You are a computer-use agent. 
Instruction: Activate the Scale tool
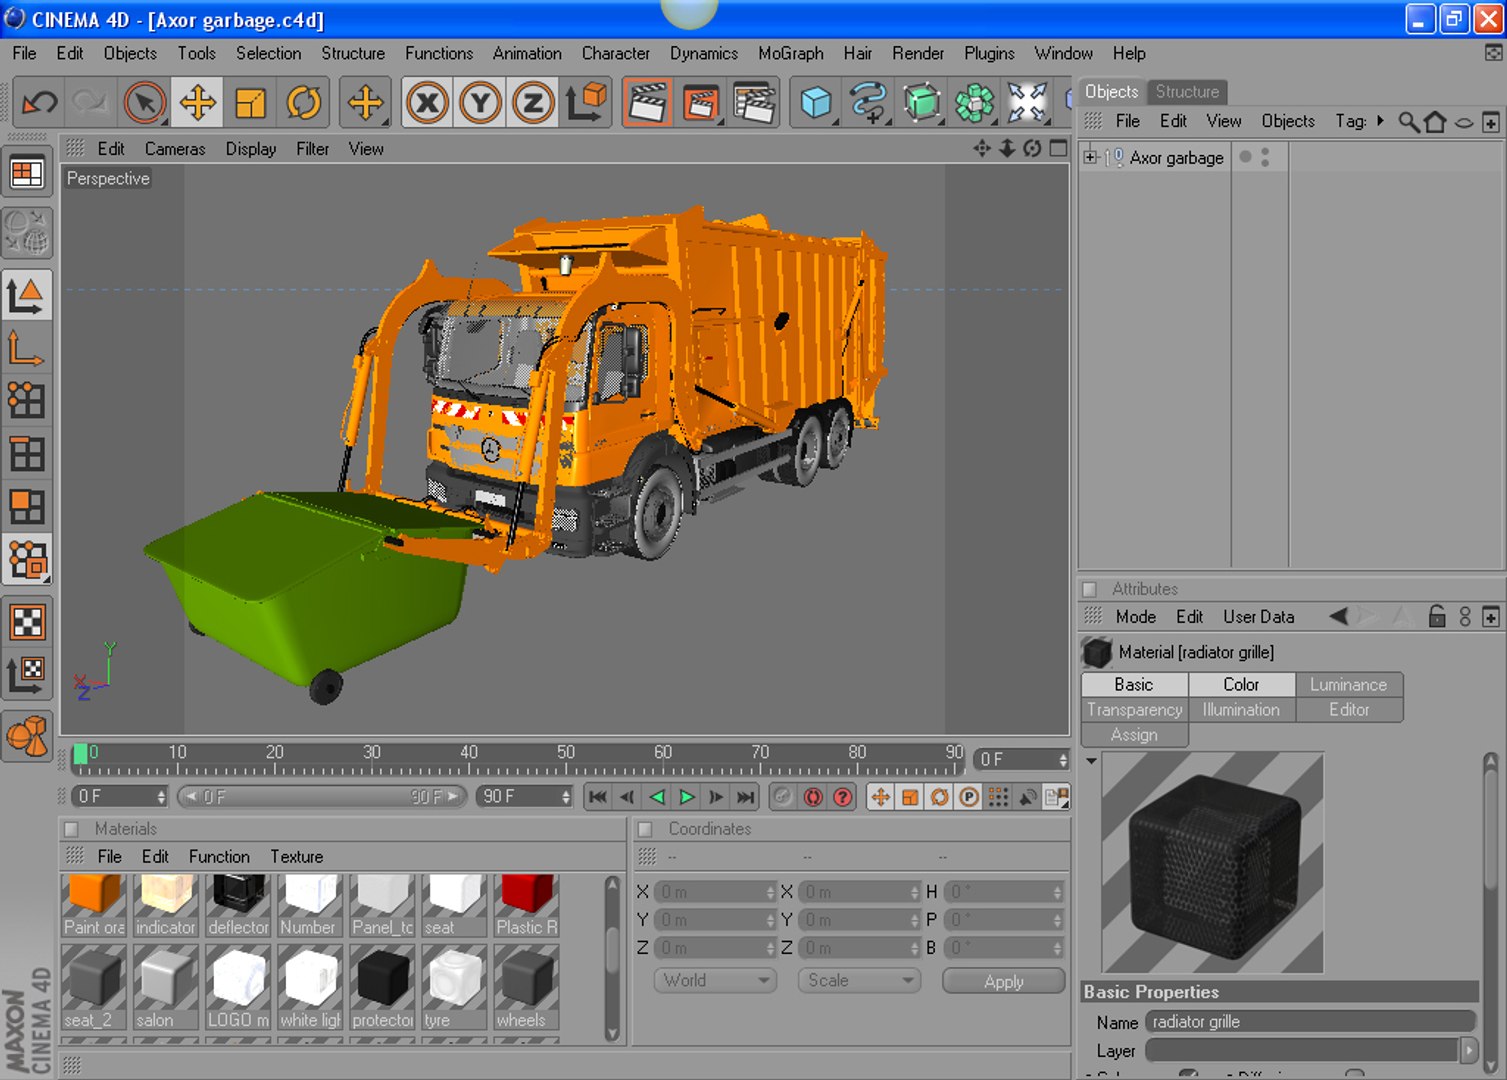tap(250, 102)
